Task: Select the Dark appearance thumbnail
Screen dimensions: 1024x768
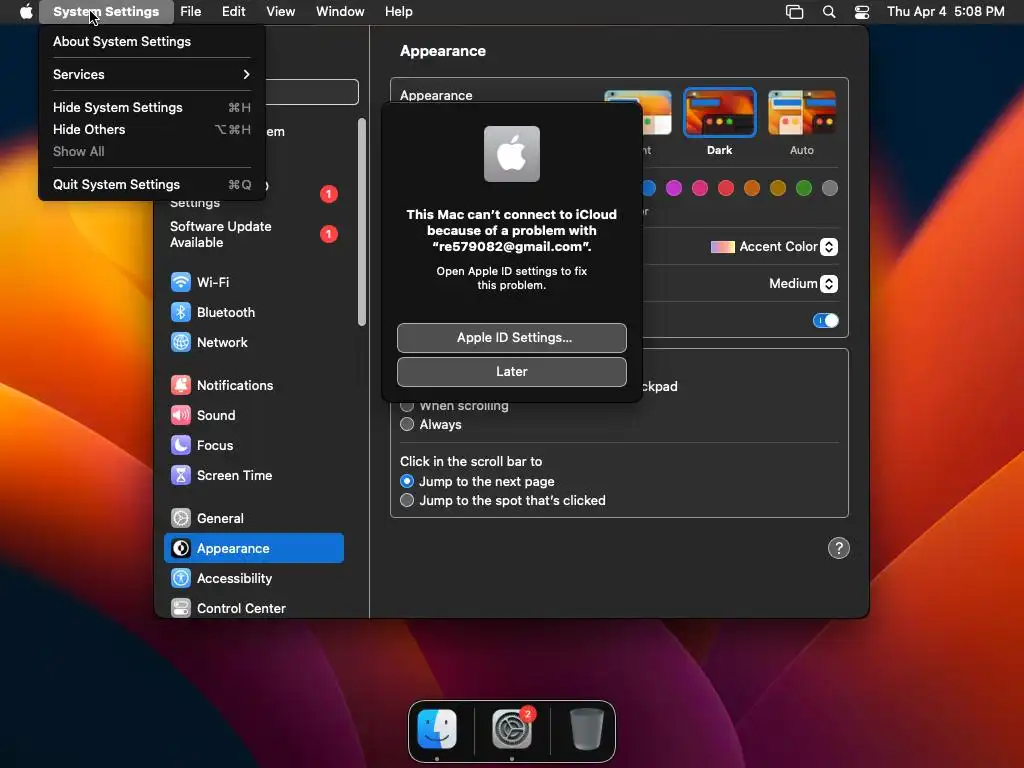Action: pyautogui.click(x=720, y=112)
